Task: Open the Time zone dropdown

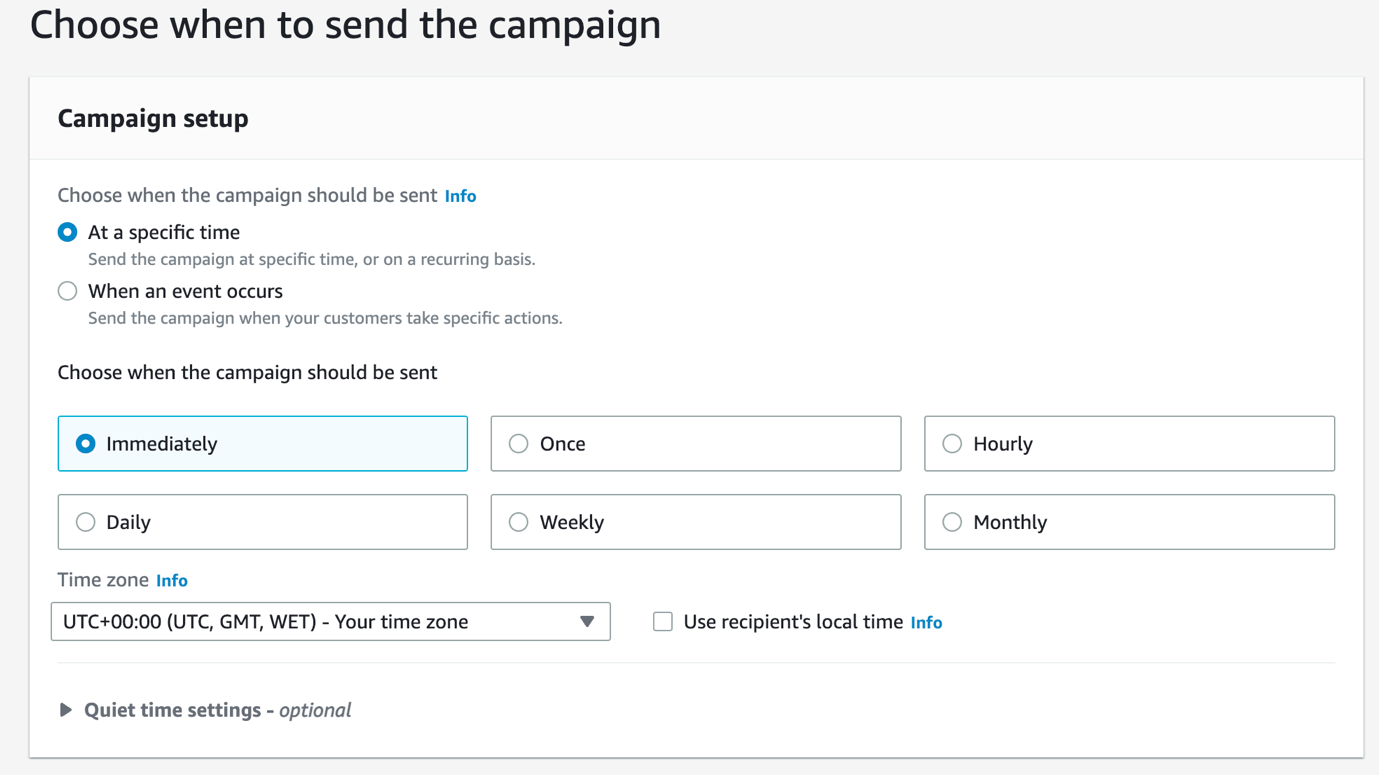Action: [330, 621]
